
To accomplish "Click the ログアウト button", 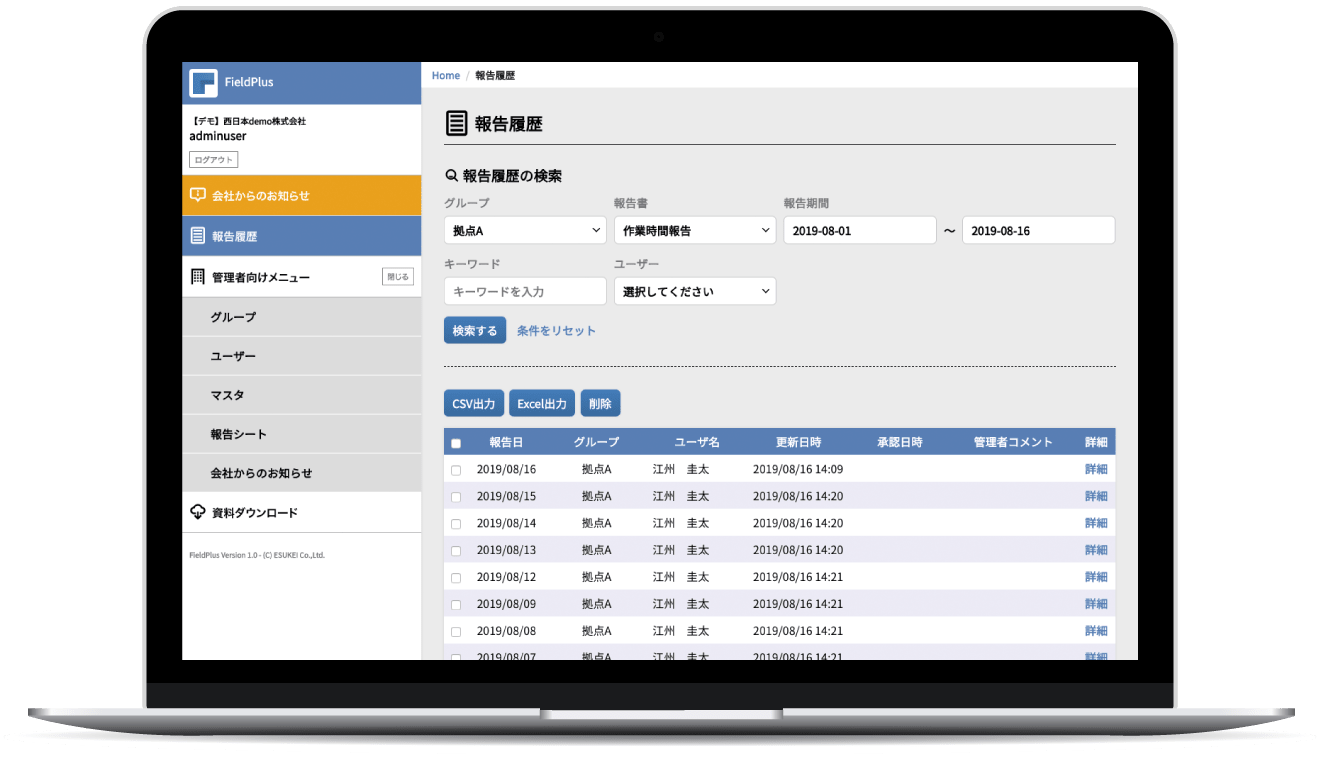I will [x=214, y=160].
